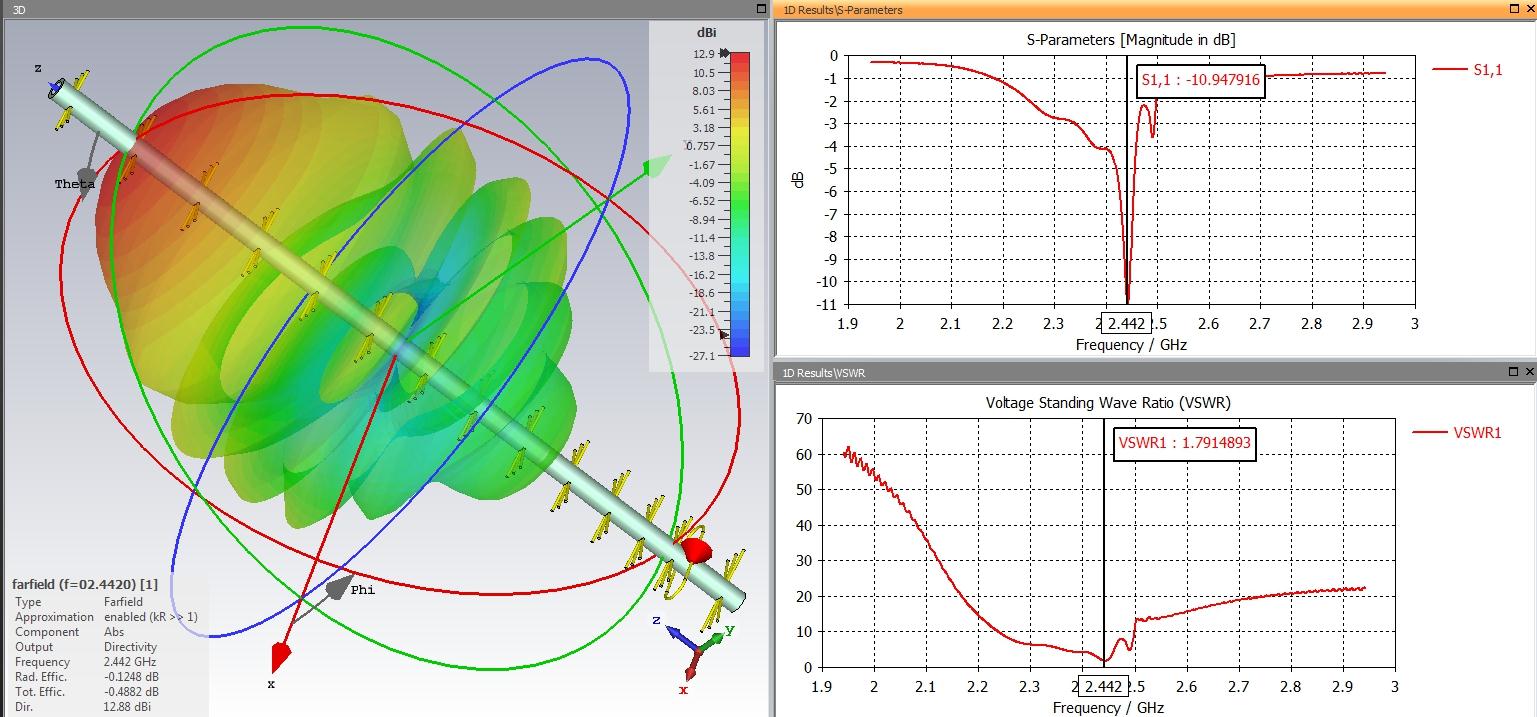
Task: Select the lower color ramp marker at -23.5
Action: tap(723, 336)
